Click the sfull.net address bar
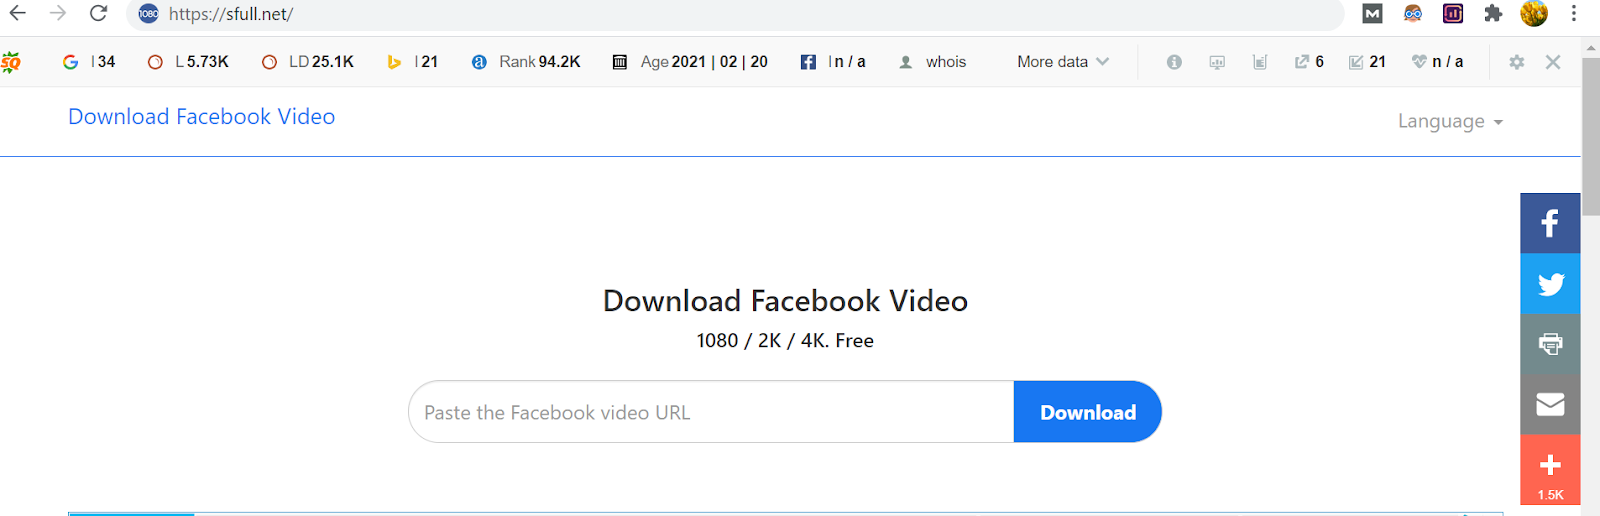Viewport: 1600px width, 516px height. 735,14
